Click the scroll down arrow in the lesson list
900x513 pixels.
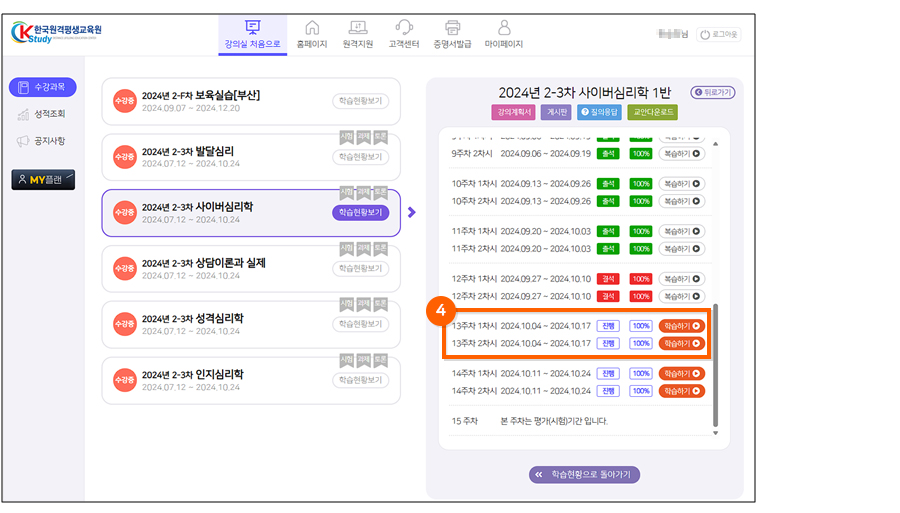point(715,432)
